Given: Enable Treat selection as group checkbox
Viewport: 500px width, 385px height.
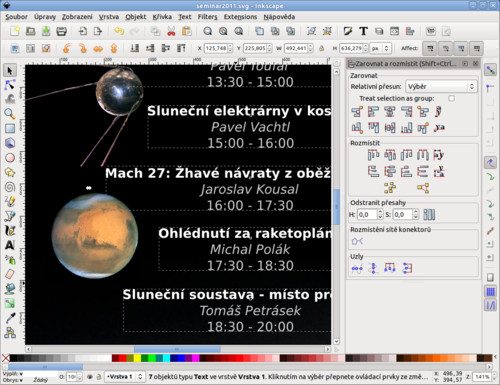Looking at the screenshot, I should tap(452, 98).
